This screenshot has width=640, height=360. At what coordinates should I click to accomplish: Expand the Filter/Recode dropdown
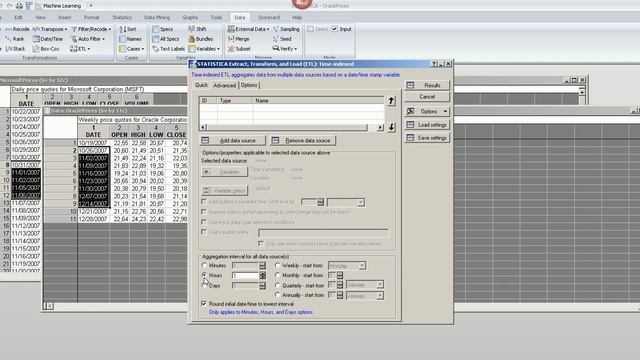pos(109,29)
